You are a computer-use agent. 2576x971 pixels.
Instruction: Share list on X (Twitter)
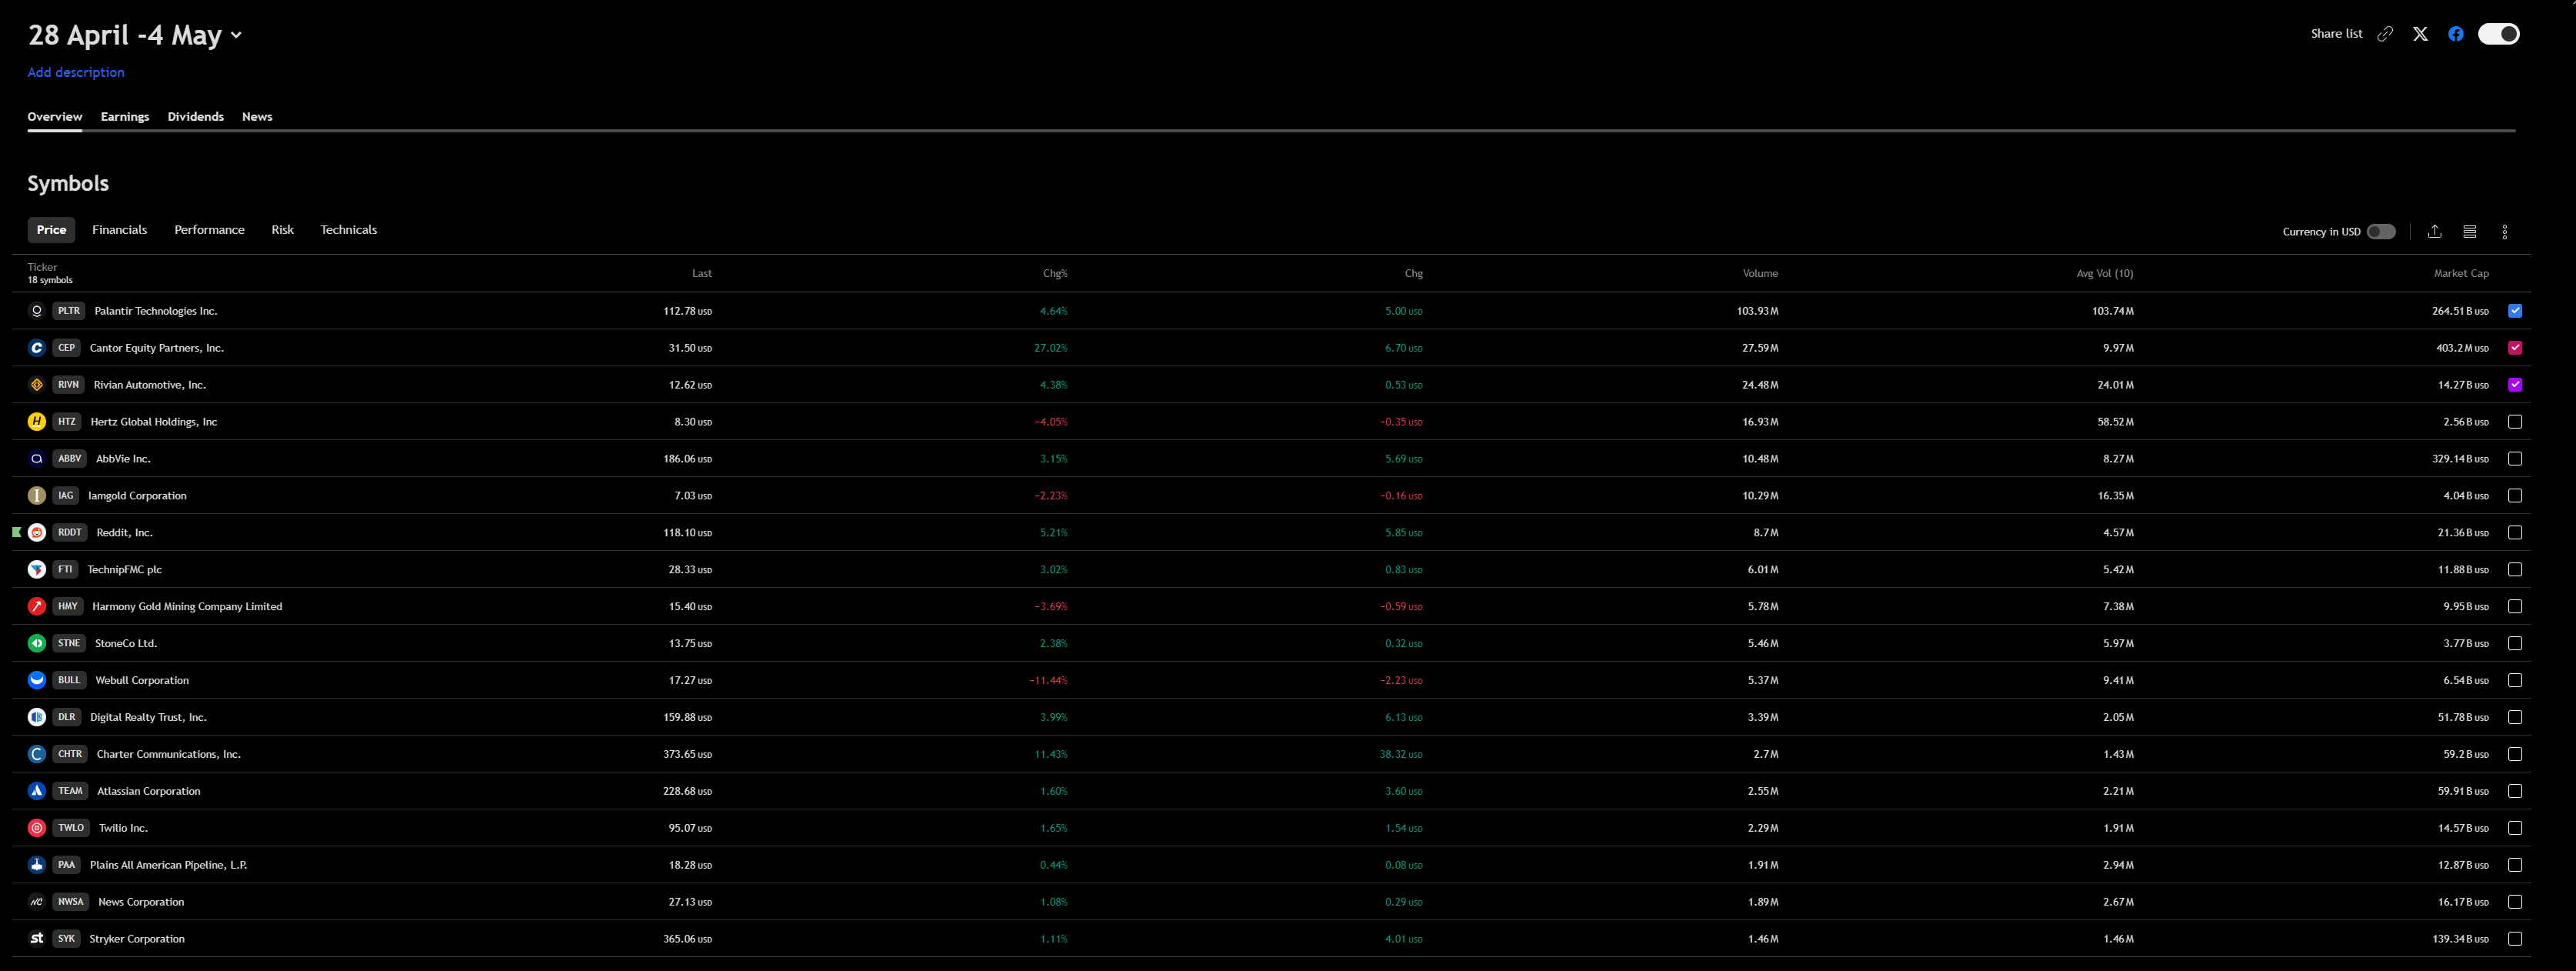(x=2420, y=34)
